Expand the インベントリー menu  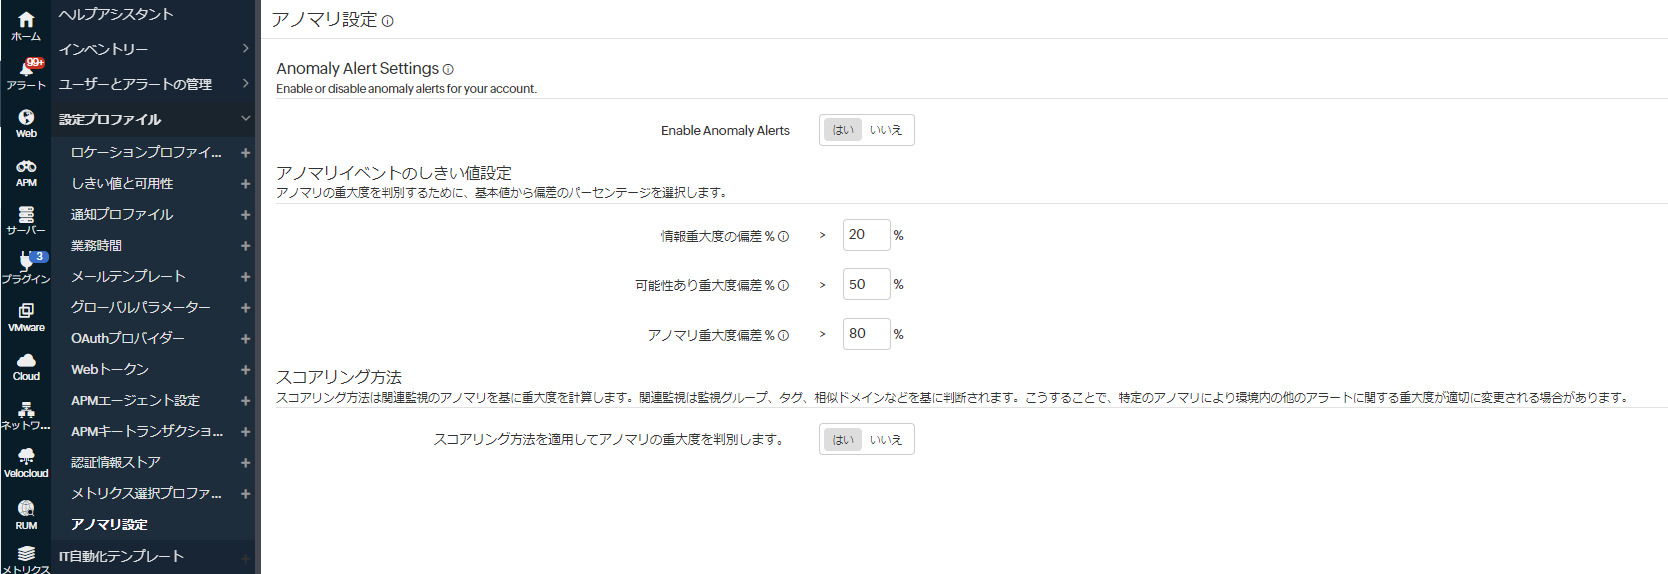tap(150, 49)
